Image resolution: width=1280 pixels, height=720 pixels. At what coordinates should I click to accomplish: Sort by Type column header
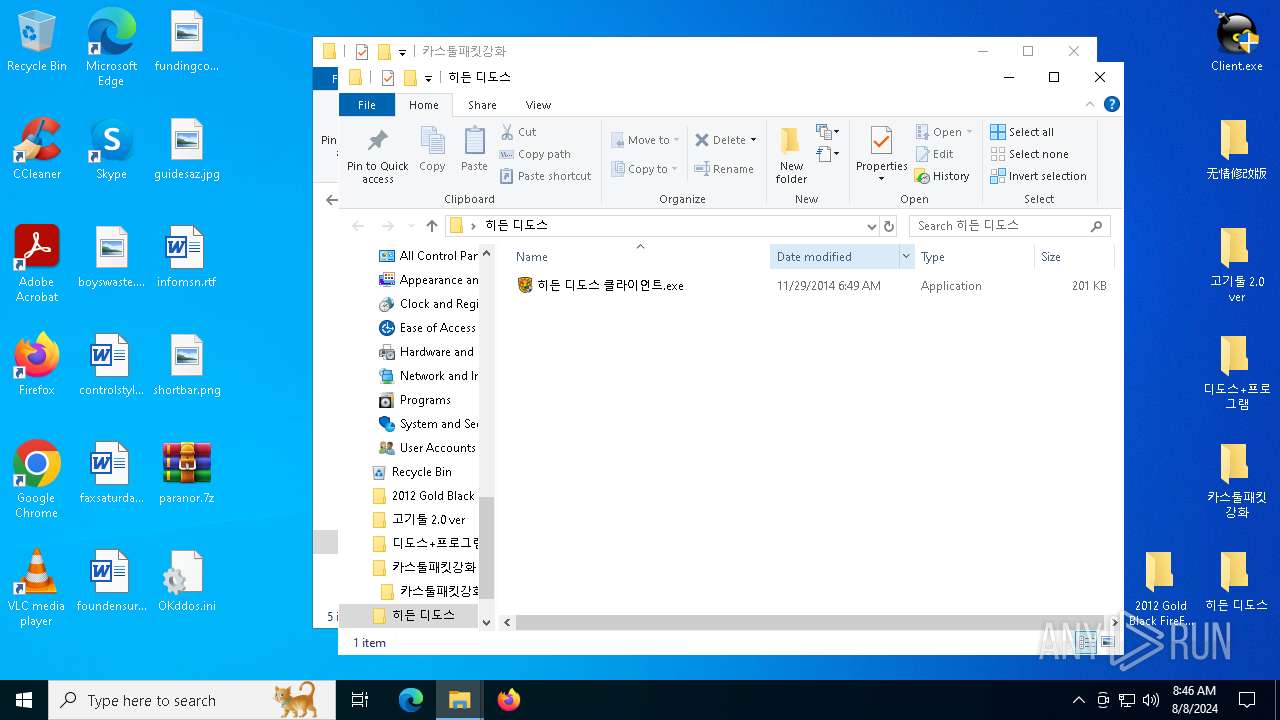[x=974, y=257]
